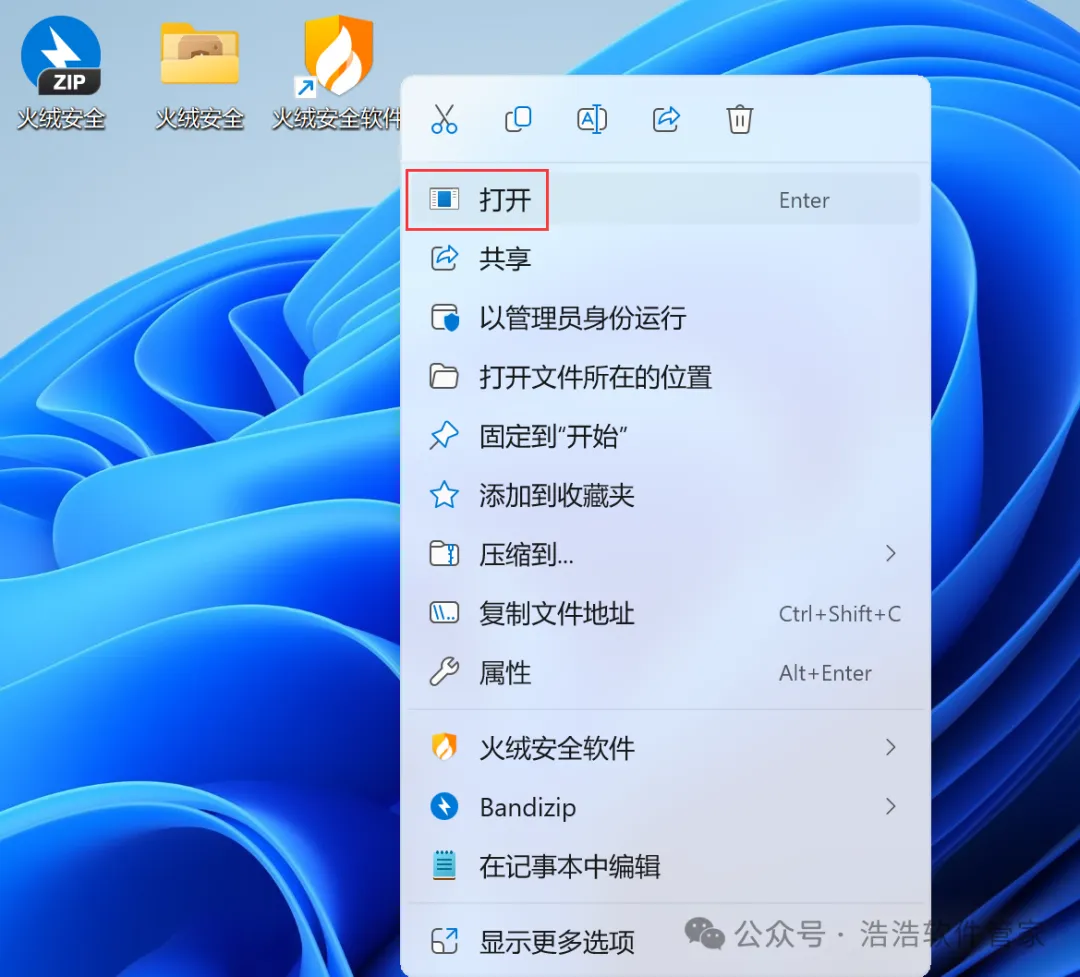Choose 添加到收藏夹
1080x977 pixels.
(665, 495)
